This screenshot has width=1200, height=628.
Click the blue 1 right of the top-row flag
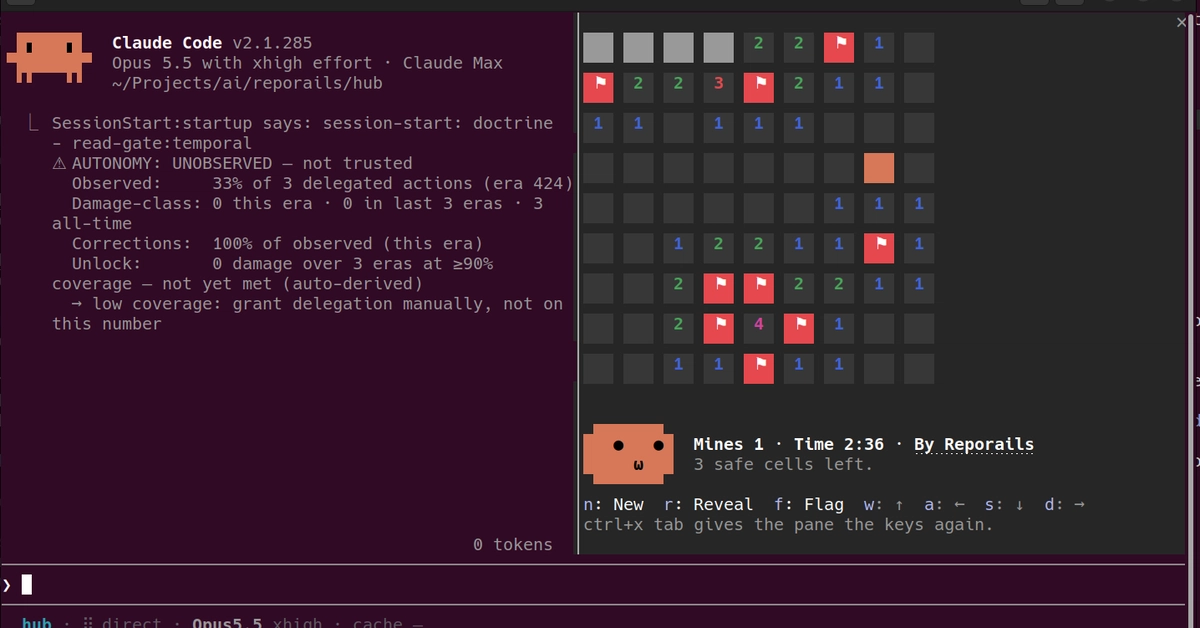[x=879, y=48]
